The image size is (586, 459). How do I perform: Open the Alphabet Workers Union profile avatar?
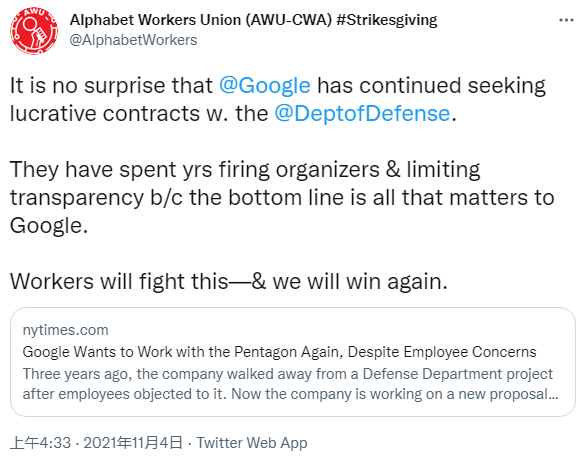(34, 31)
